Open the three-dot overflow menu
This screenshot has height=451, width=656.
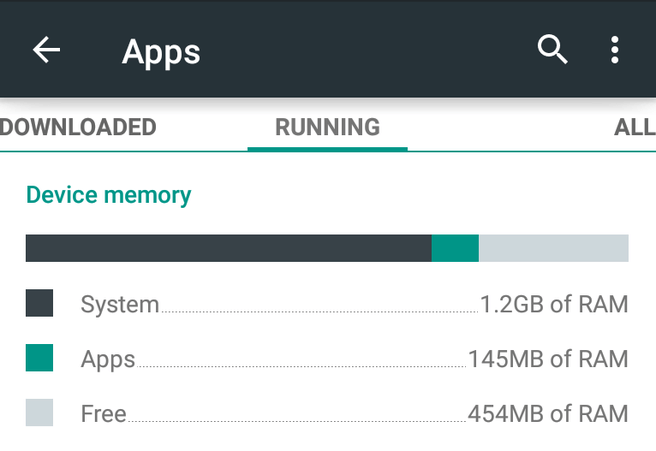click(615, 49)
